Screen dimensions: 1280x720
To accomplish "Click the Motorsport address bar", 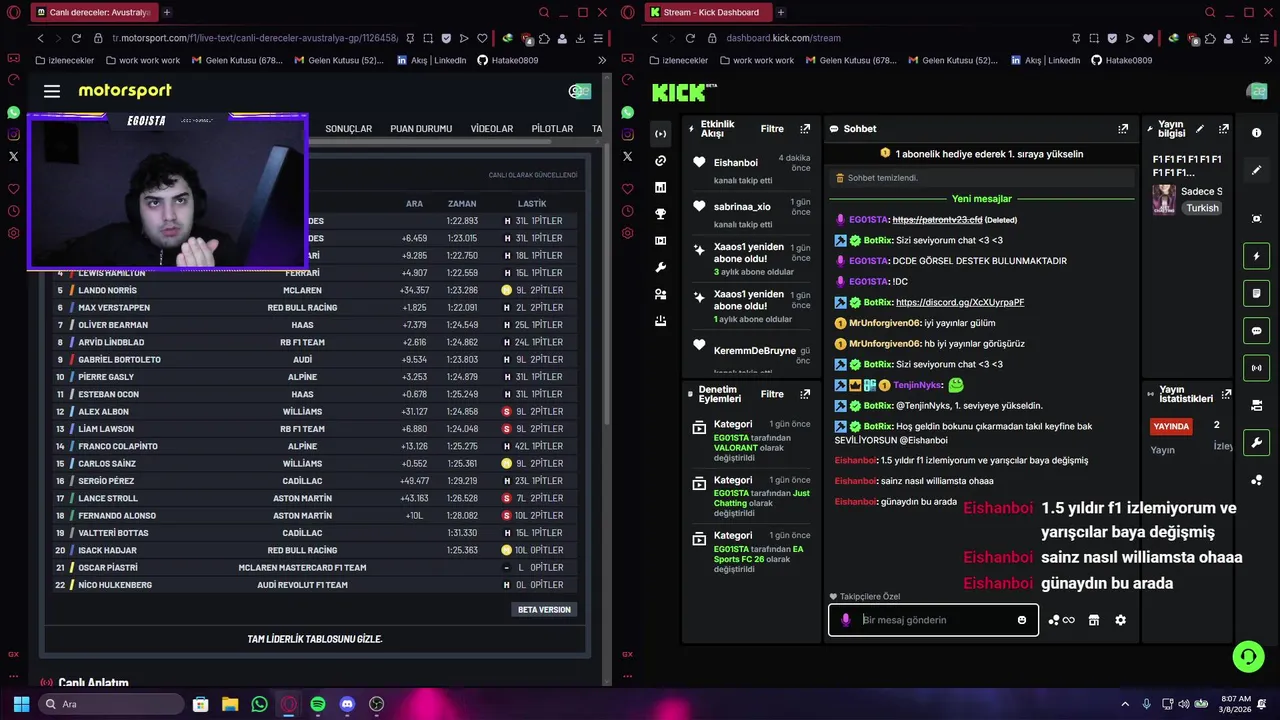I will (254, 38).
